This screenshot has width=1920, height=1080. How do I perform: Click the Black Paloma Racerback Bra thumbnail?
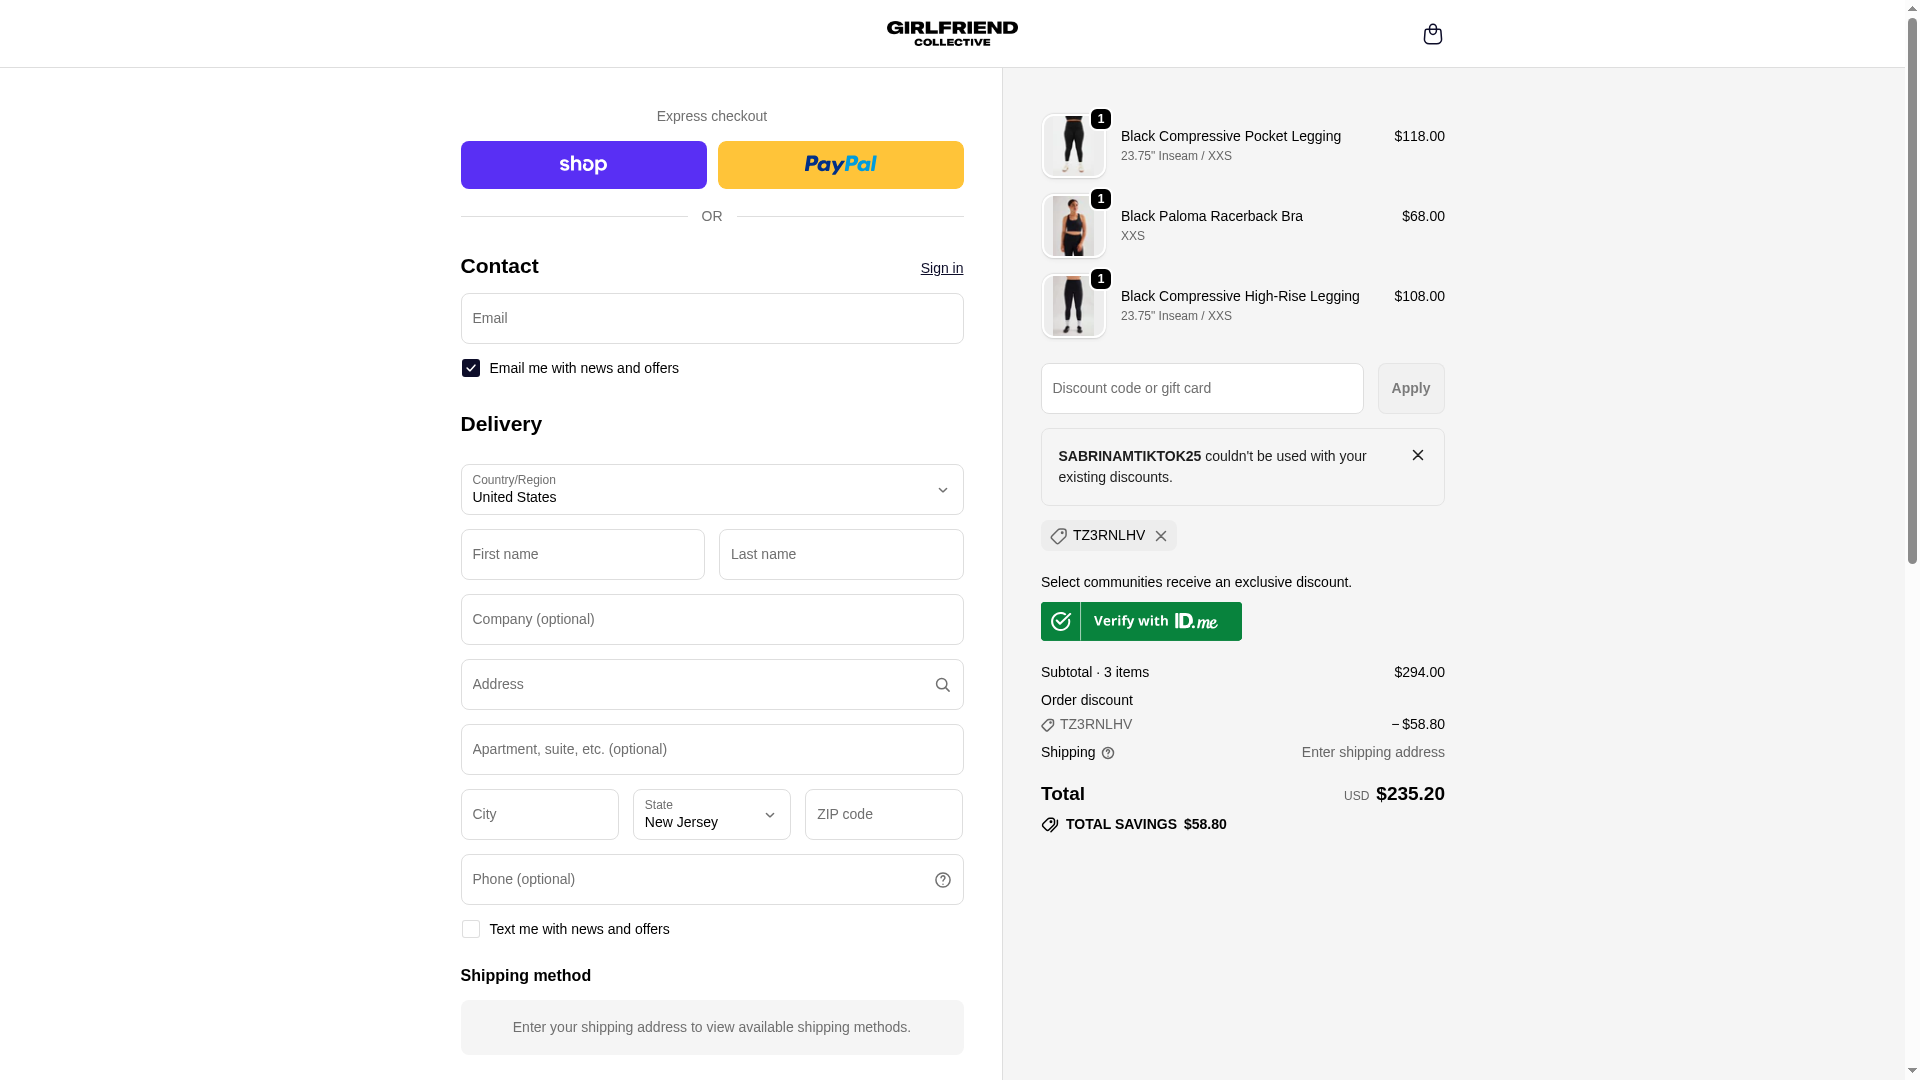1073,226
